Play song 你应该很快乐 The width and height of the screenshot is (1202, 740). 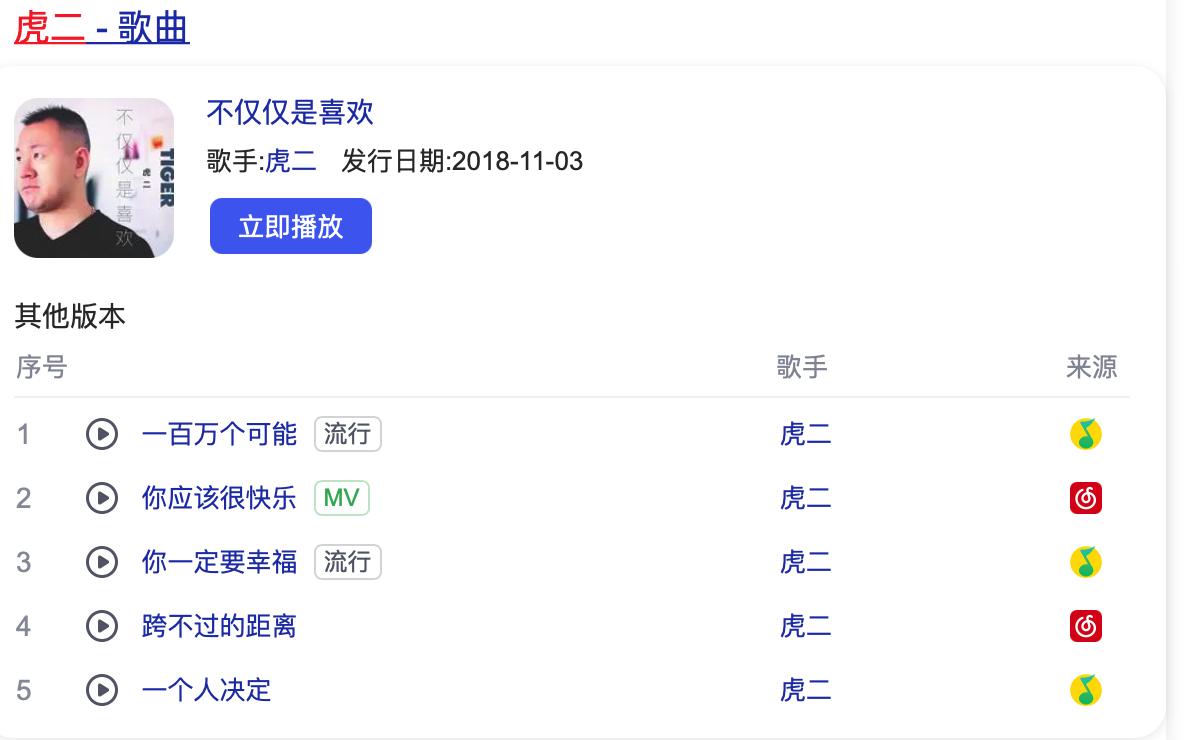pyautogui.click(x=102, y=498)
